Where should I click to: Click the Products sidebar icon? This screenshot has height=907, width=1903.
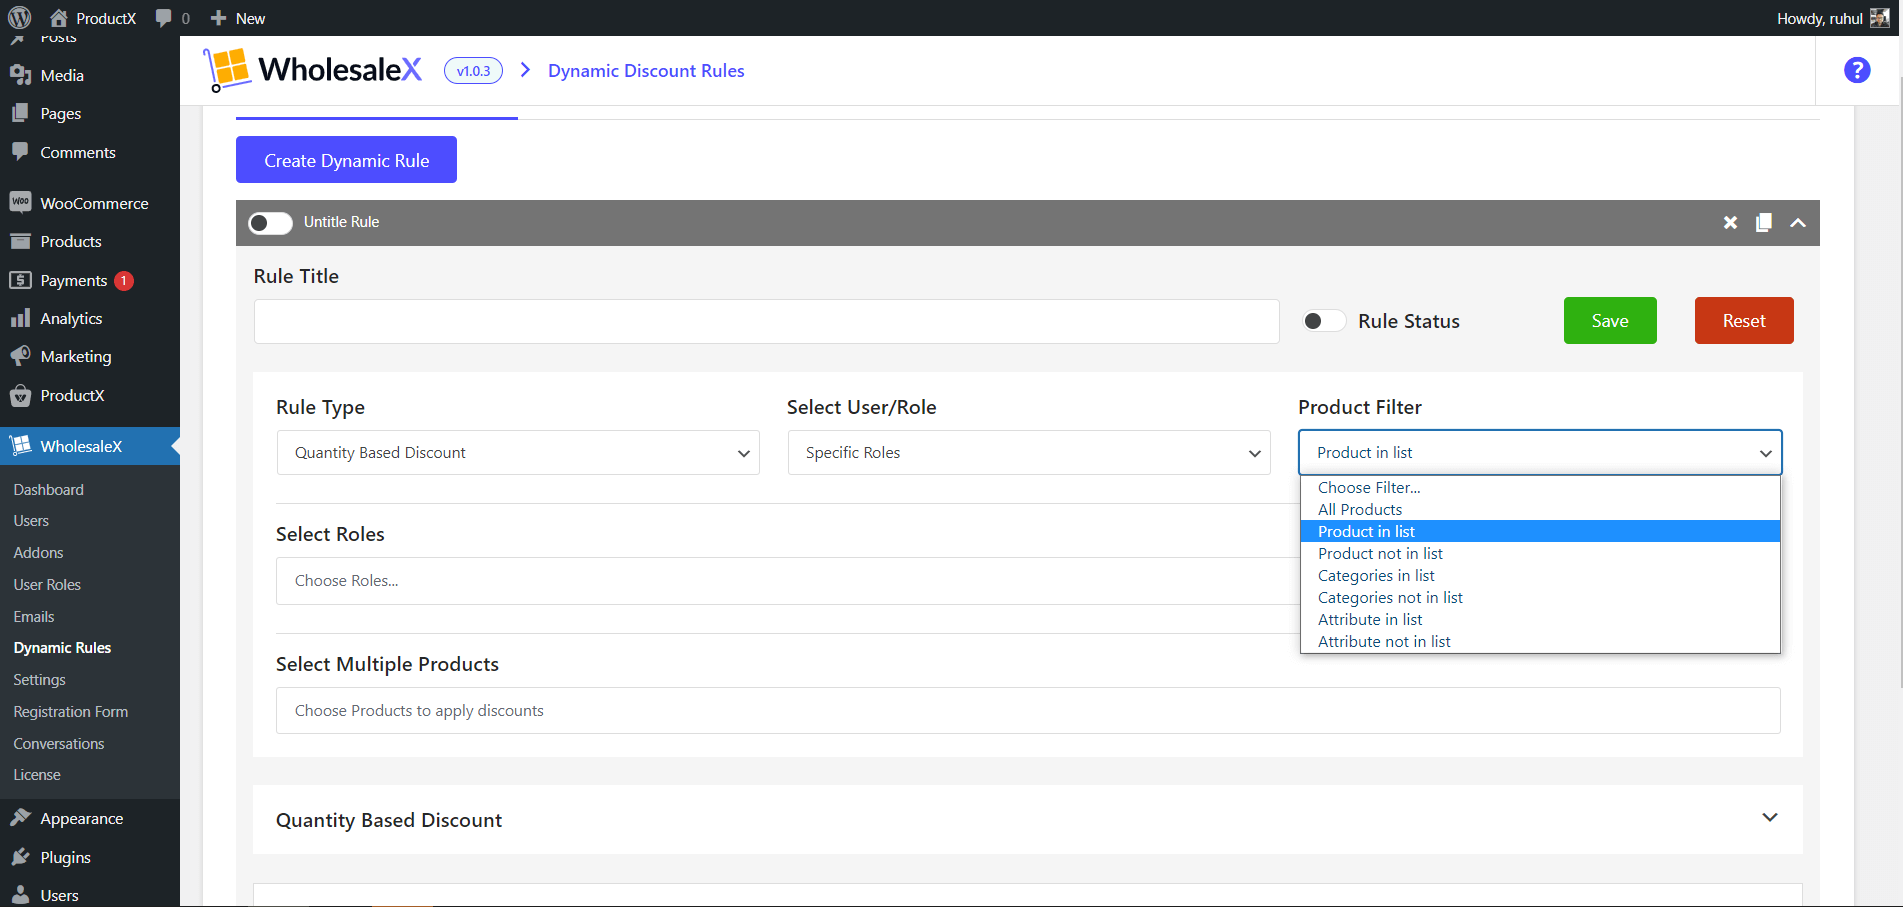point(20,241)
